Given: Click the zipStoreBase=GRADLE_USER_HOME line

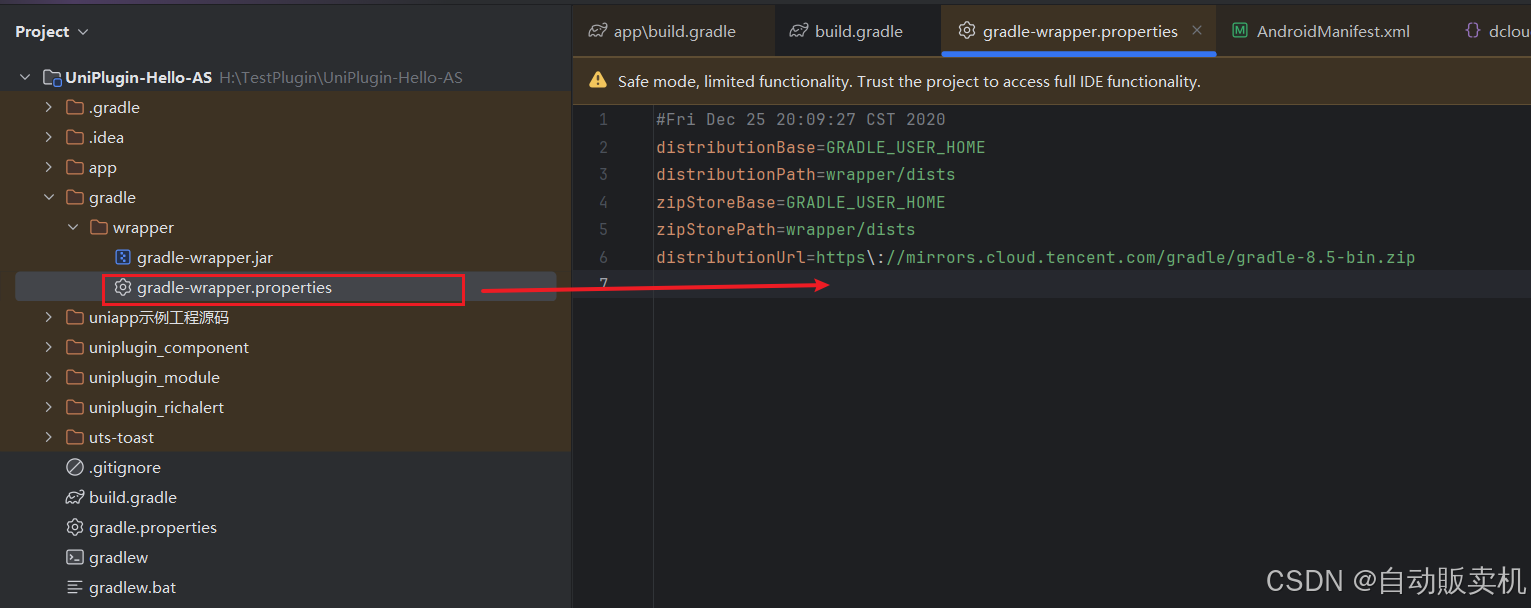Looking at the screenshot, I should pyautogui.click(x=800, y=202).
